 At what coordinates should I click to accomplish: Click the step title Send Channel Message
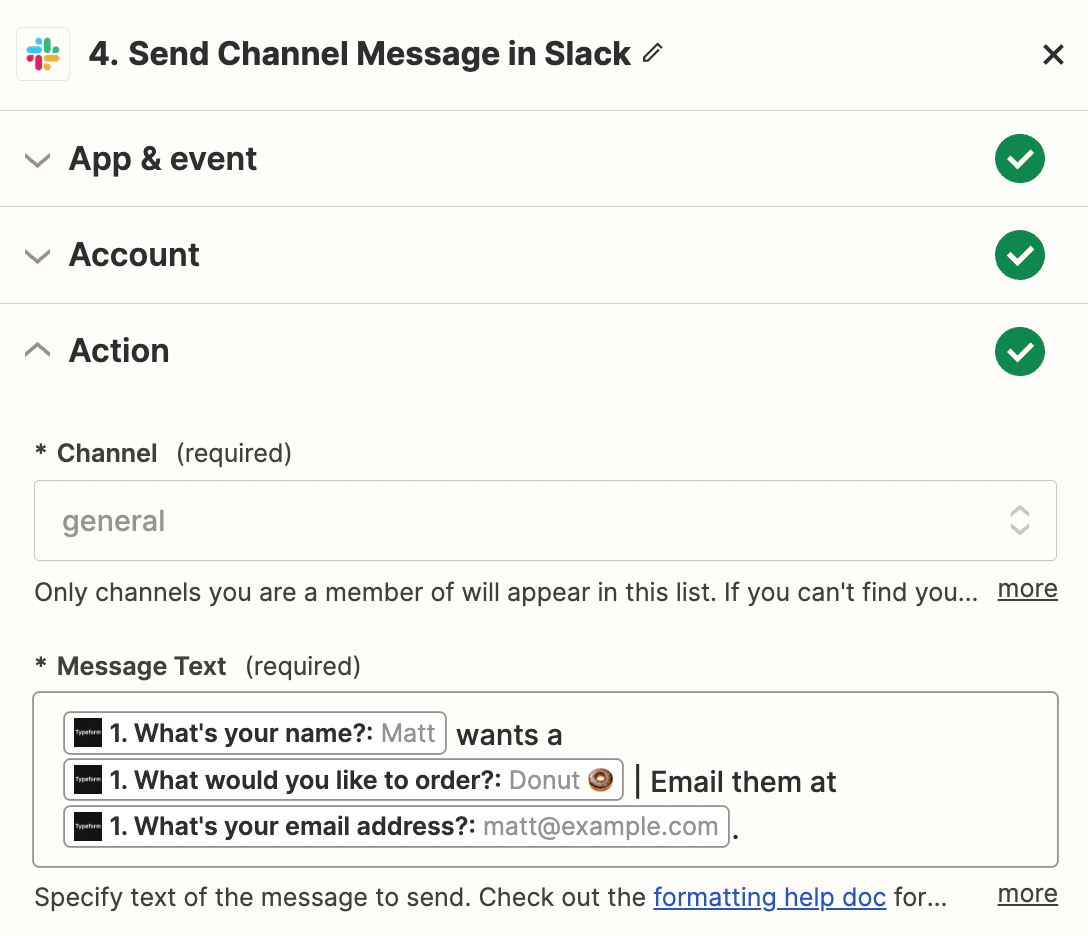click(x=360, y=54)
